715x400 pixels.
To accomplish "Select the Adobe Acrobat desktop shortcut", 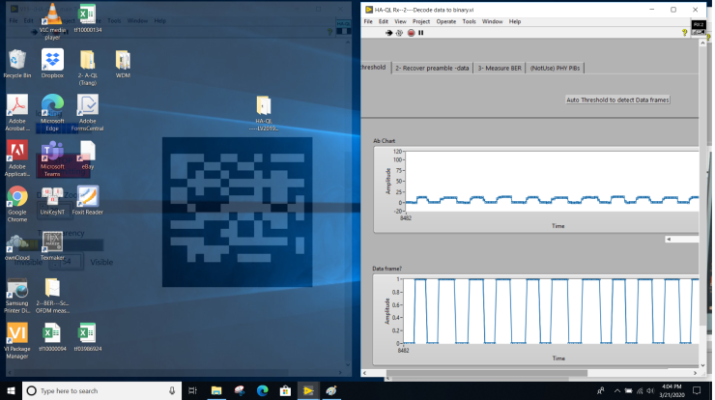I will 17,113.
